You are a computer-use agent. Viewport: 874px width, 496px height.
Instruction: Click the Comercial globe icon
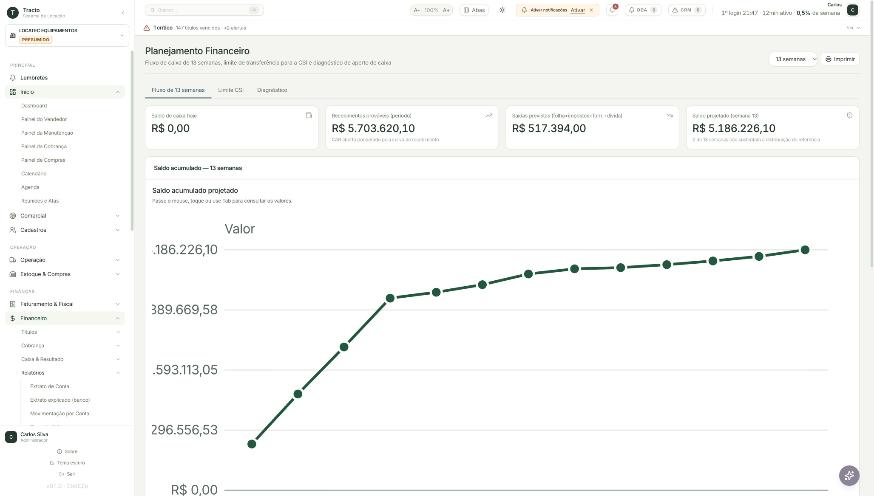13,216
